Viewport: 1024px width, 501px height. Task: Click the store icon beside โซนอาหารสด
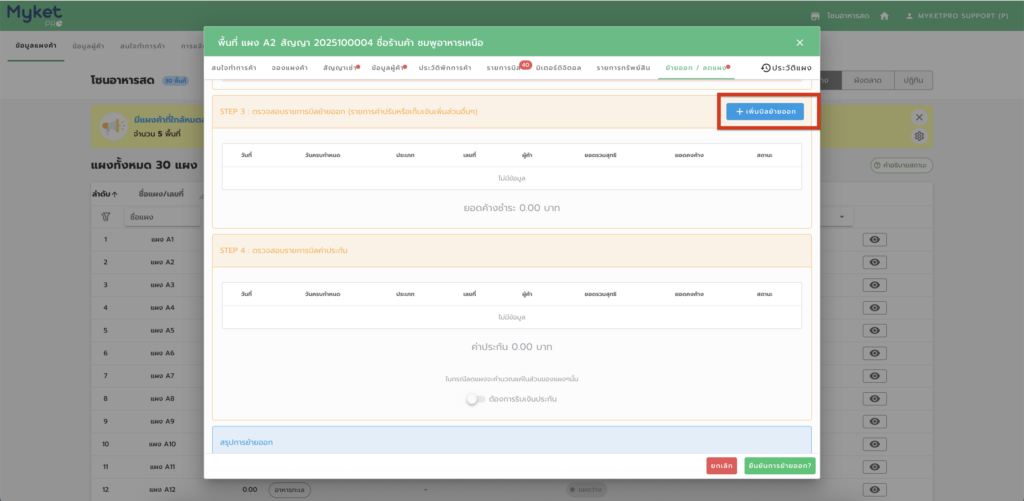[815, 16]
